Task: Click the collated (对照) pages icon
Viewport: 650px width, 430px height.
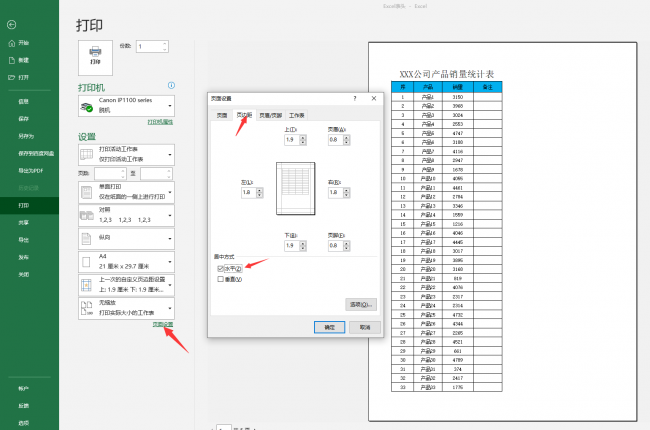Action: (87, 215)
